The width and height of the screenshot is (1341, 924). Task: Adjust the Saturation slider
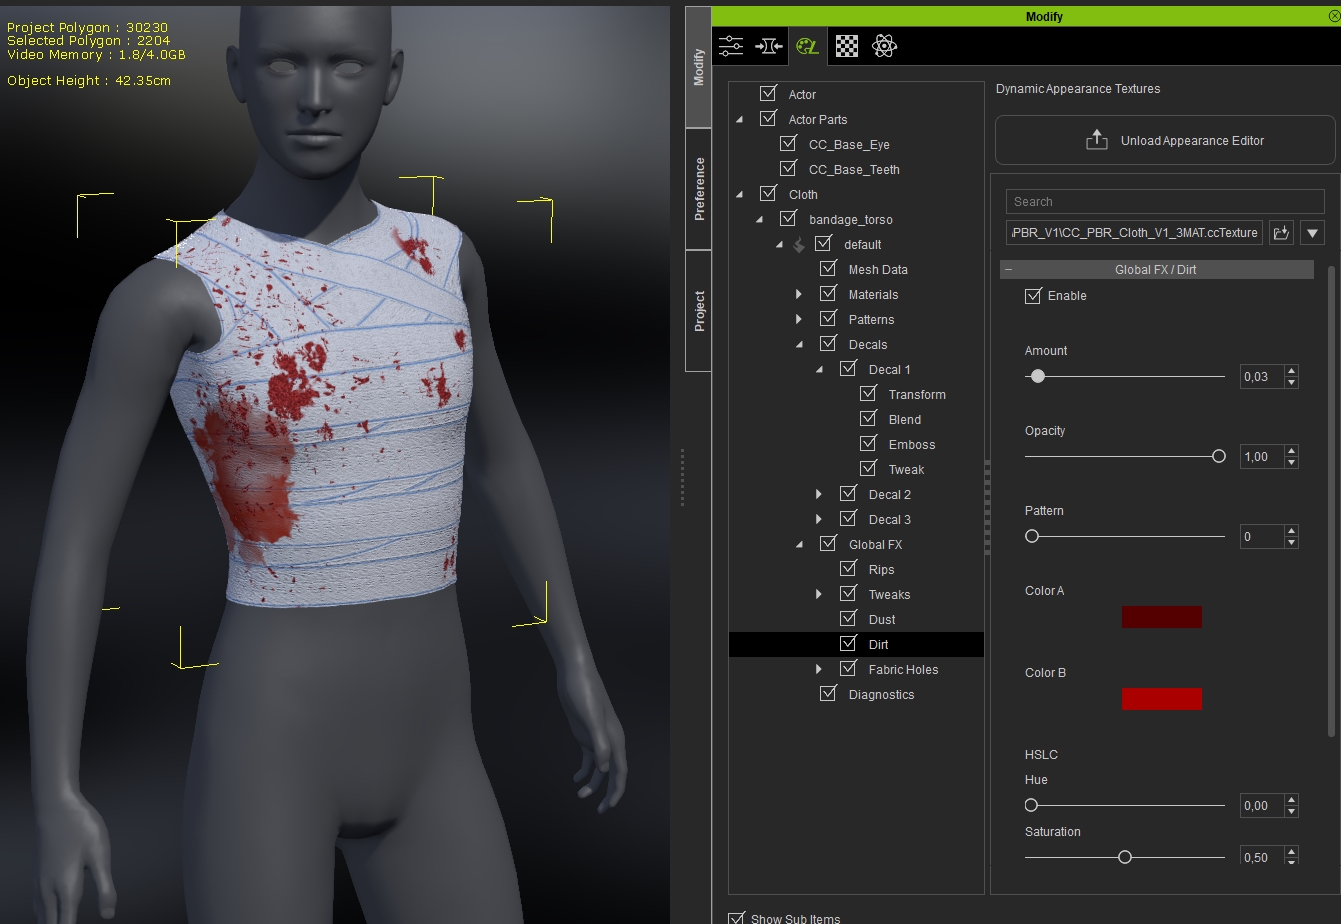click(x=1125, y=857)
